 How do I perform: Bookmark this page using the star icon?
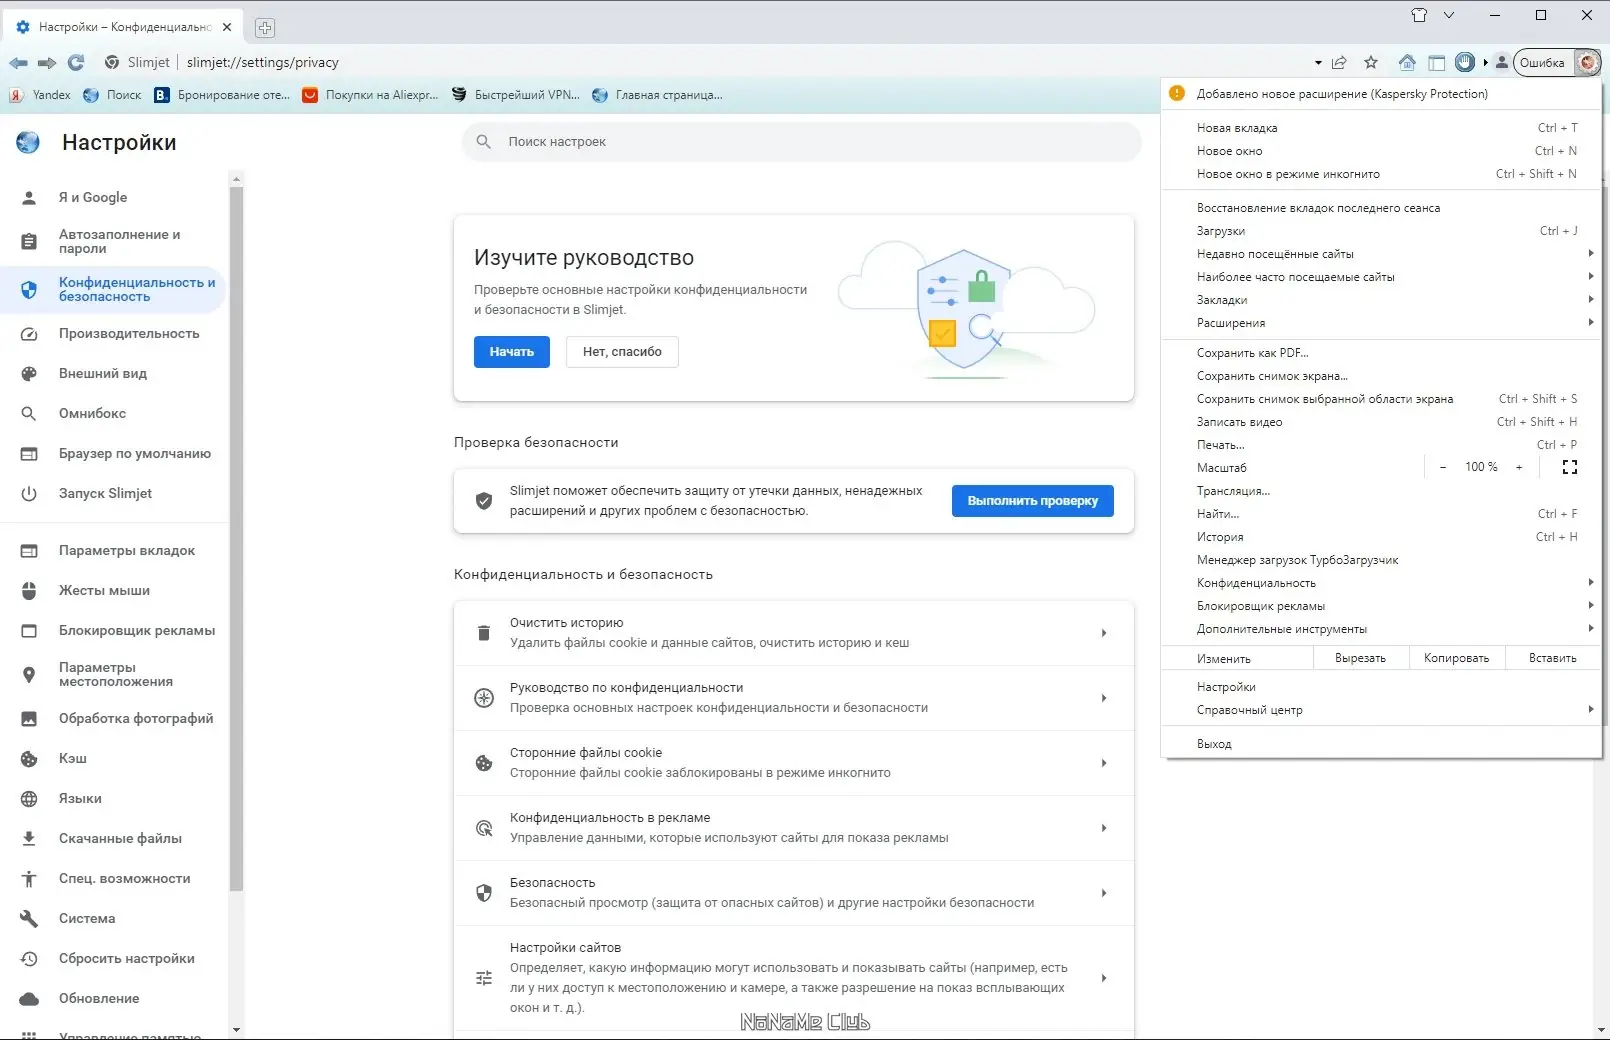click(1371, 62)
